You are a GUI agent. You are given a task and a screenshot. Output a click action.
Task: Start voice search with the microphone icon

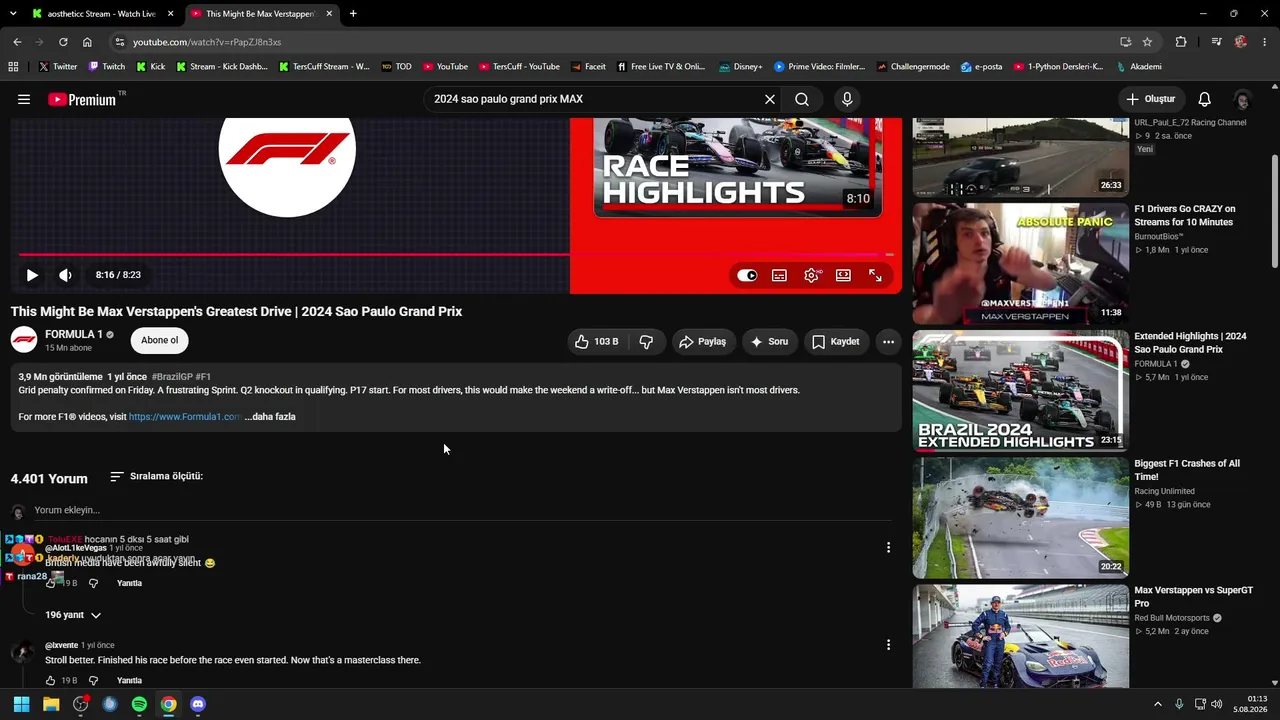pyautogui.click(x=847, y=99)
